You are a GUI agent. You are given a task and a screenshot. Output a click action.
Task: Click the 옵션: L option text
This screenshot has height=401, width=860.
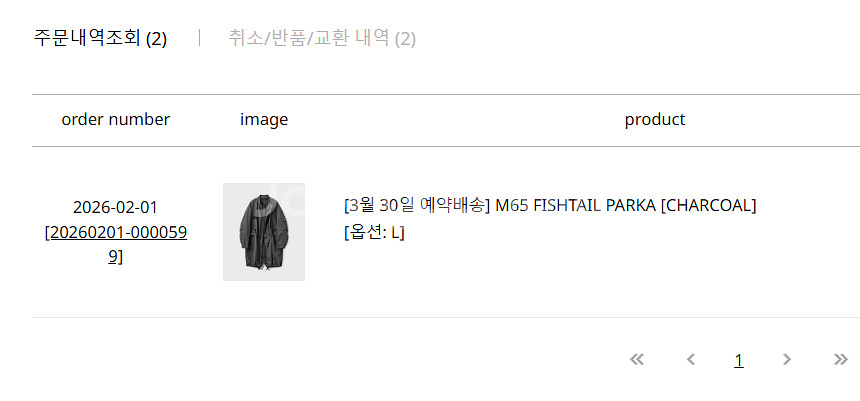pyautogui.click(x=374, y=232)
